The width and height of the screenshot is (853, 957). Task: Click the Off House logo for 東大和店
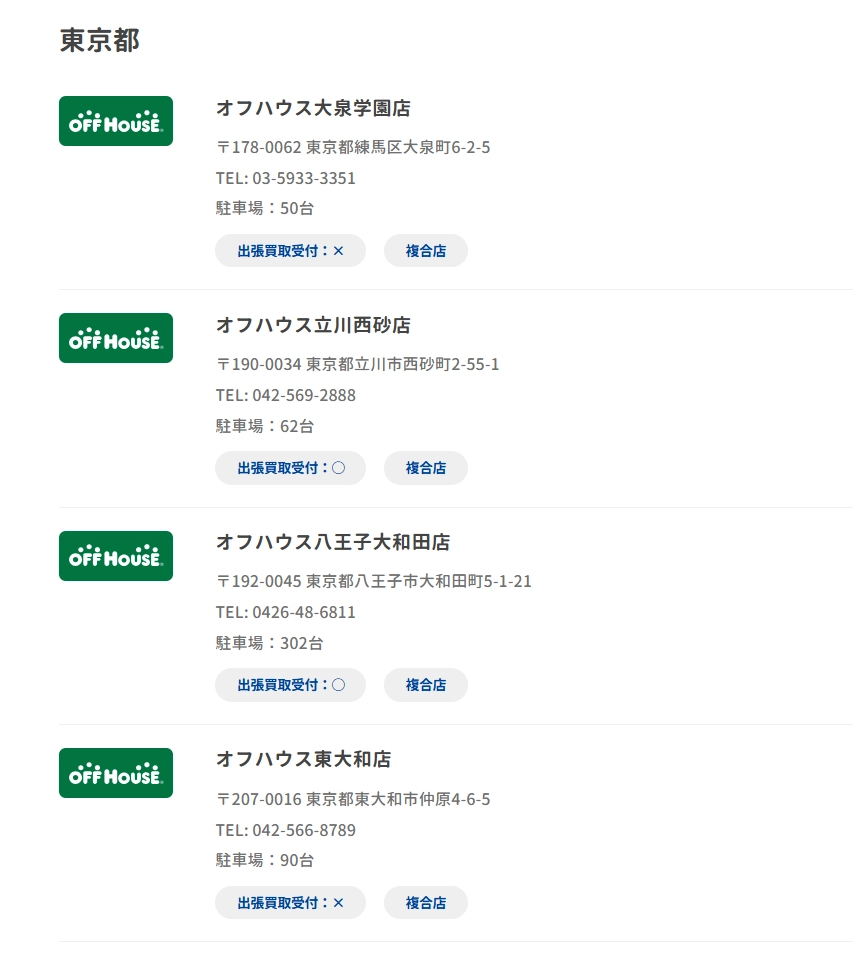tap(116, 773)
